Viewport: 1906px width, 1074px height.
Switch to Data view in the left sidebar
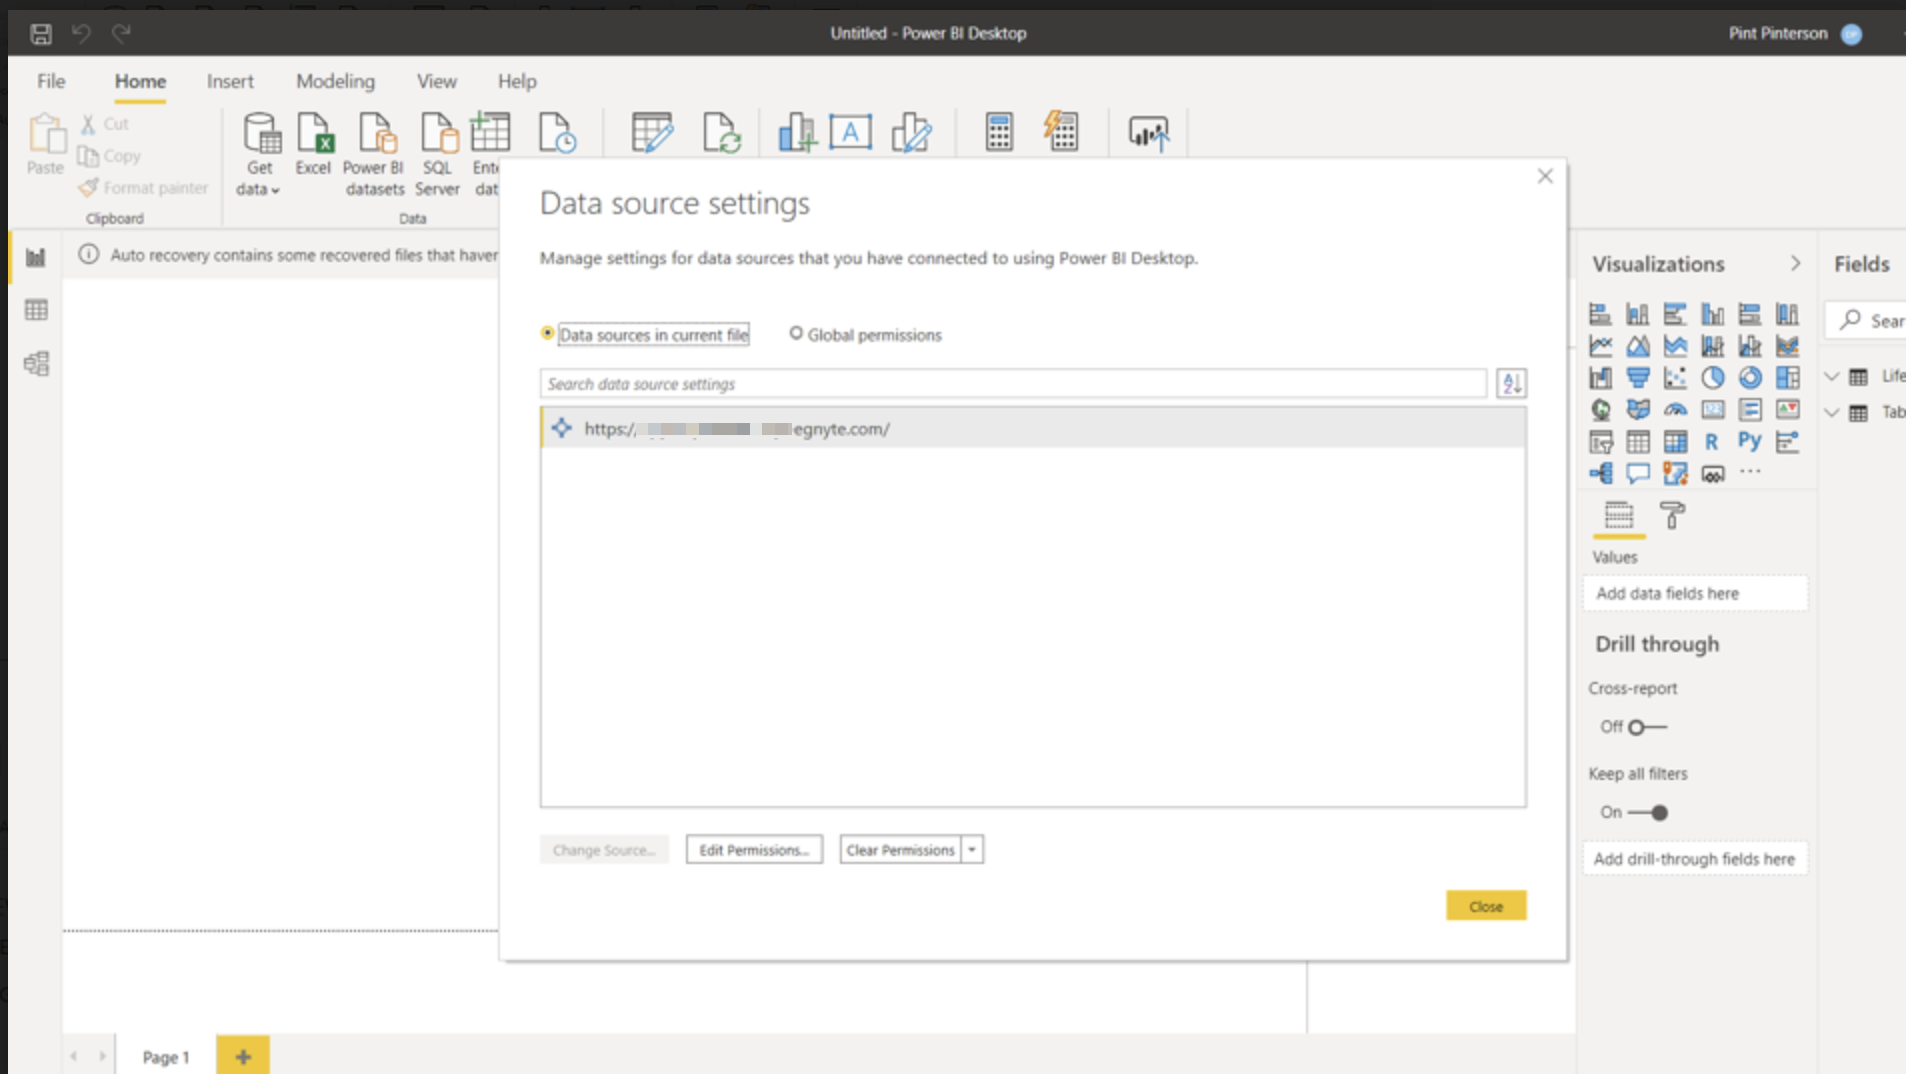coord(36,310)
